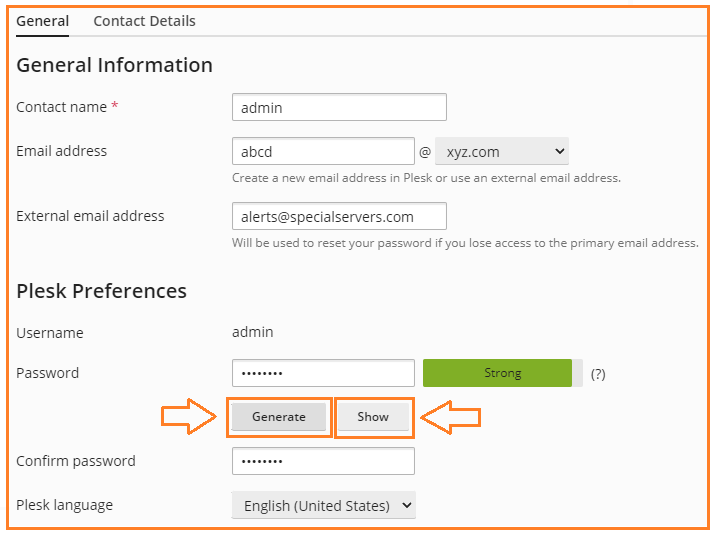Select the General tab

43,21
